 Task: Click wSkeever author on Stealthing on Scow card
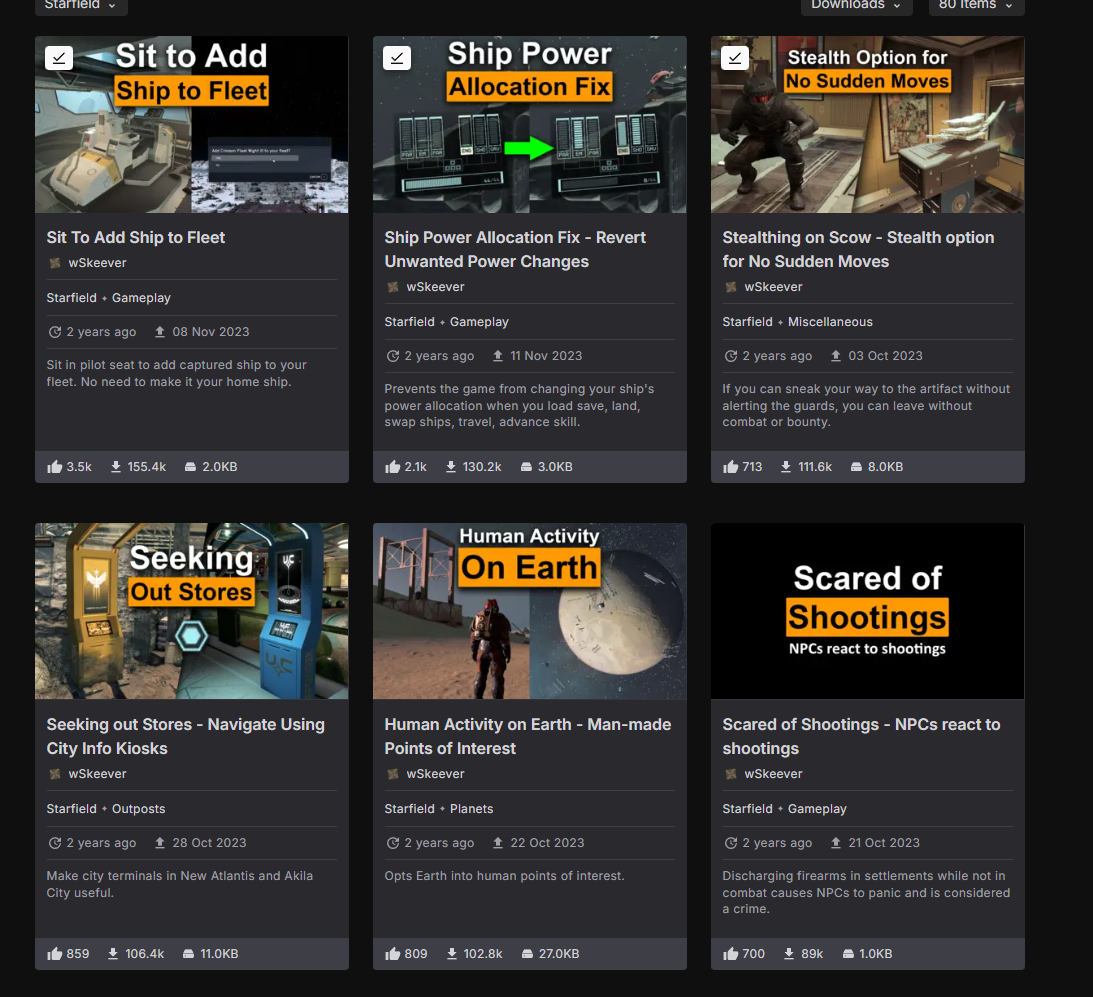(774, 287)
